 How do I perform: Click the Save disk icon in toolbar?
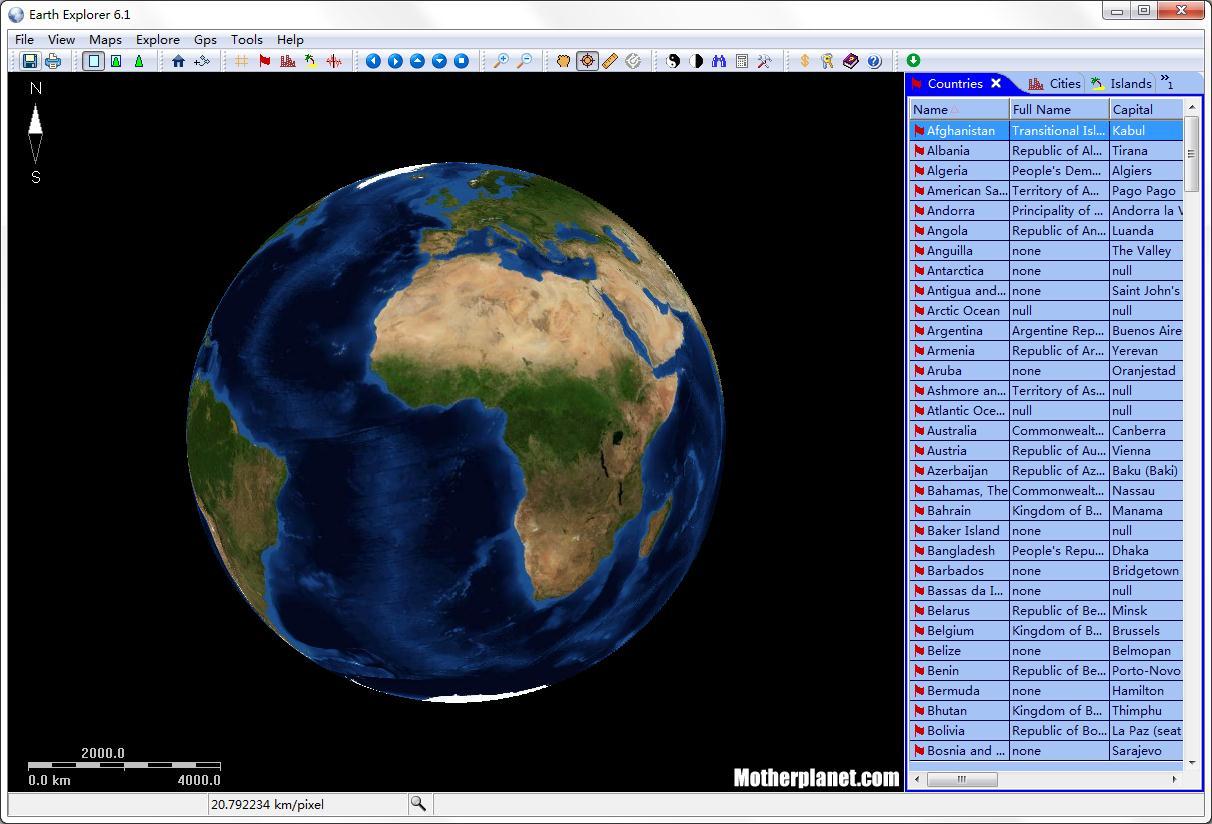click(x=30, y=61)
